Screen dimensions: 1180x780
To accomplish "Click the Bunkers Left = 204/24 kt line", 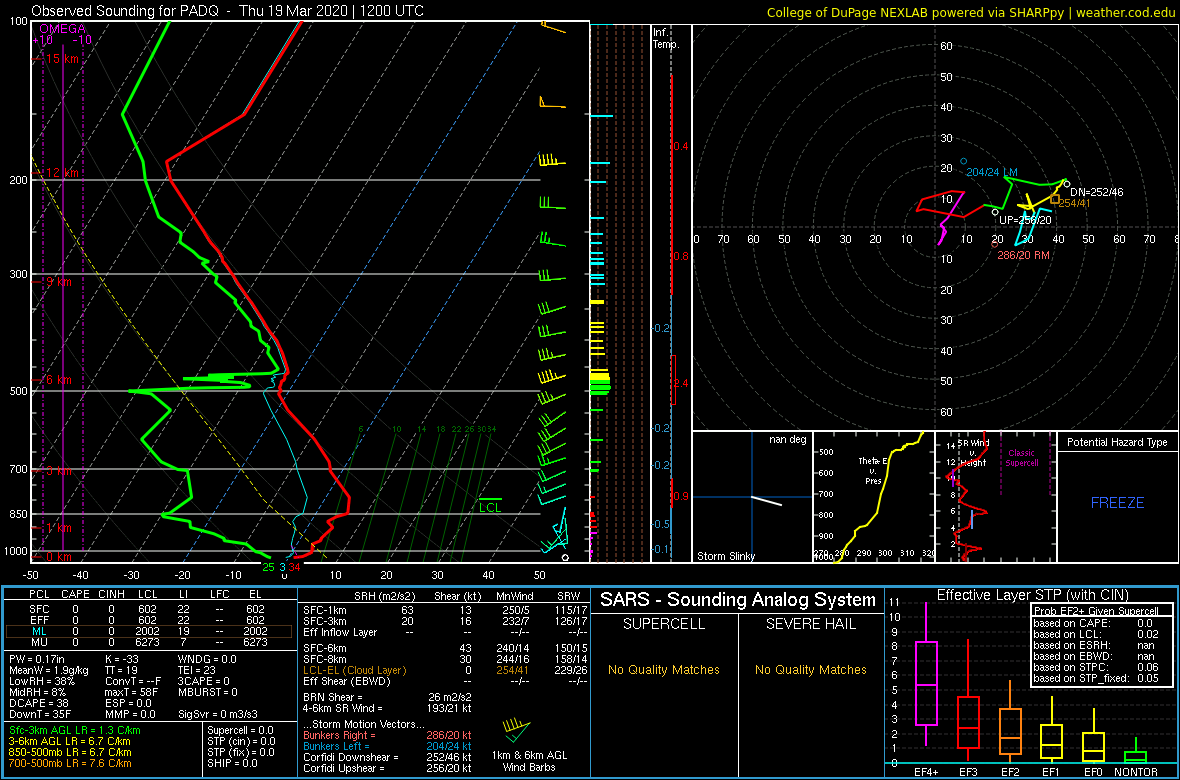I will (x=388, y=747).
